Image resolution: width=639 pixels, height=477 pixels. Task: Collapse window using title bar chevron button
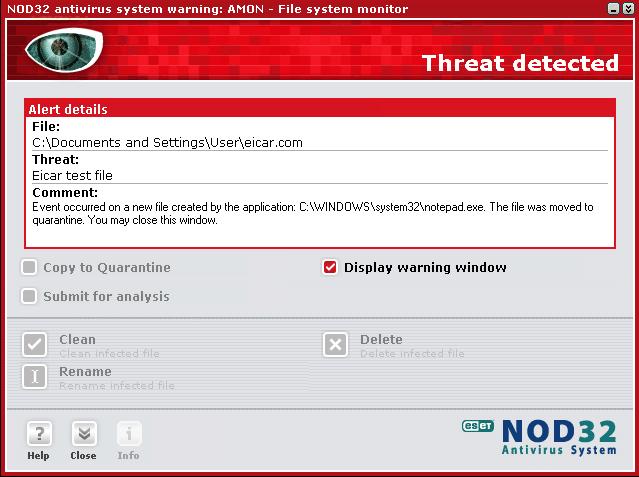(628, 9)
